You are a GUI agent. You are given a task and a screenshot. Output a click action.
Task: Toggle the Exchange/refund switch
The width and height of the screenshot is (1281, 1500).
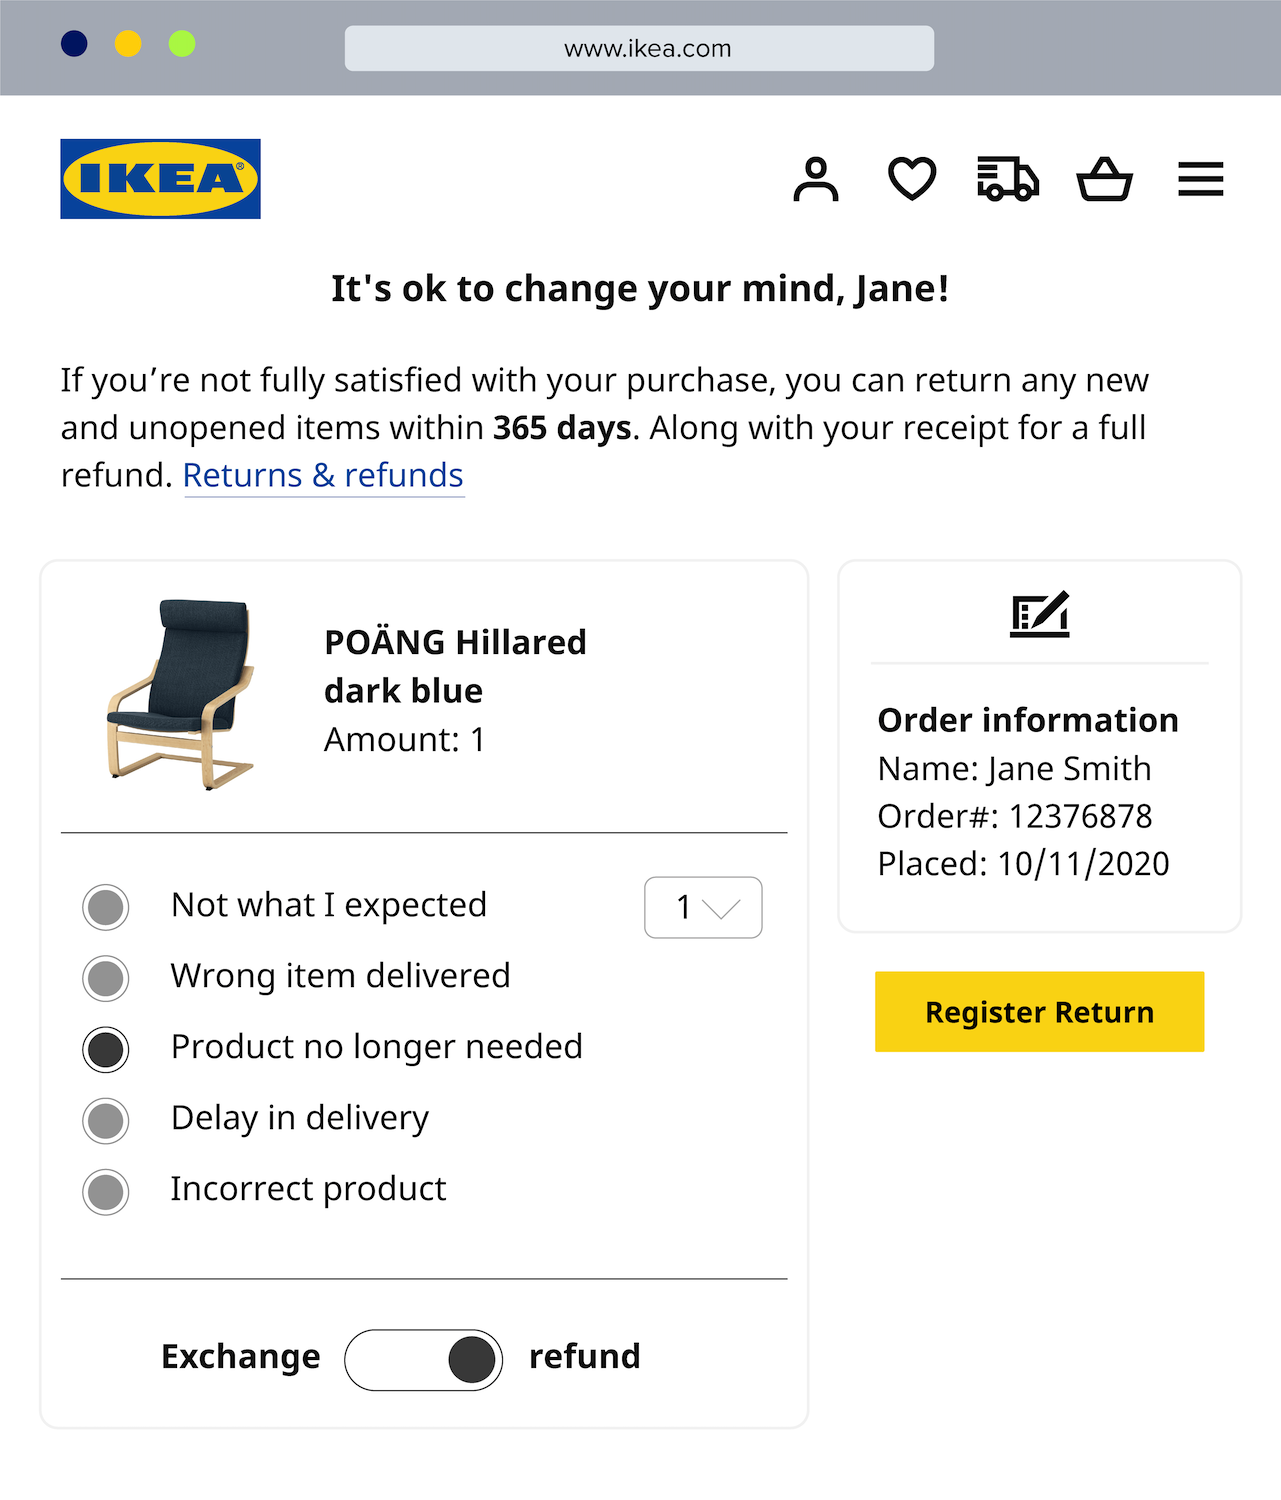423,1359
